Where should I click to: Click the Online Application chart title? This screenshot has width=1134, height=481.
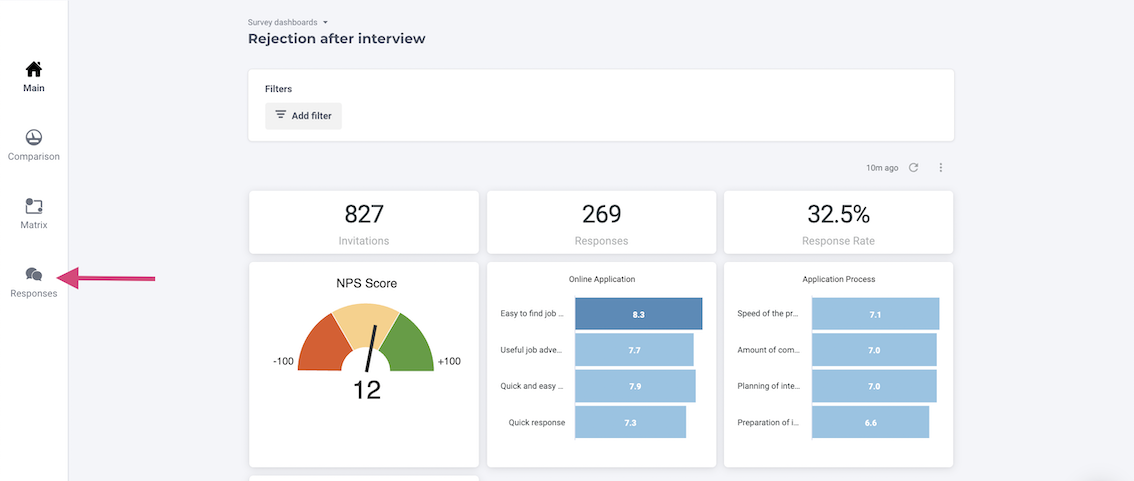click(602, 278)
